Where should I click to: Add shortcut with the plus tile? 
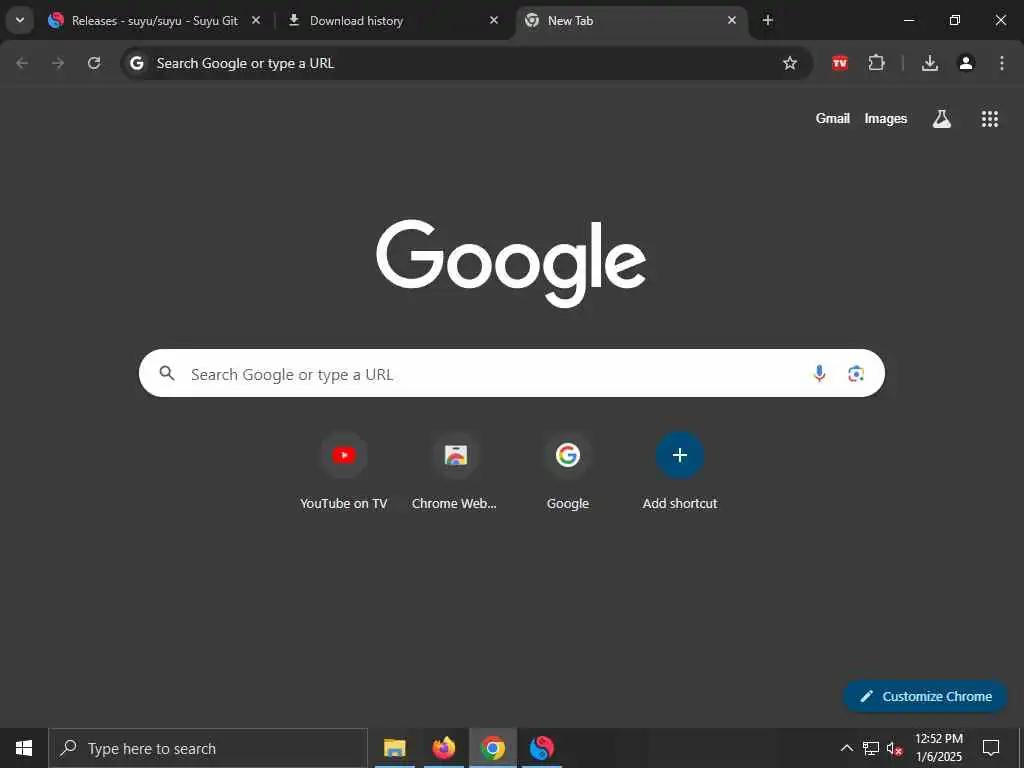pos(680,472)
